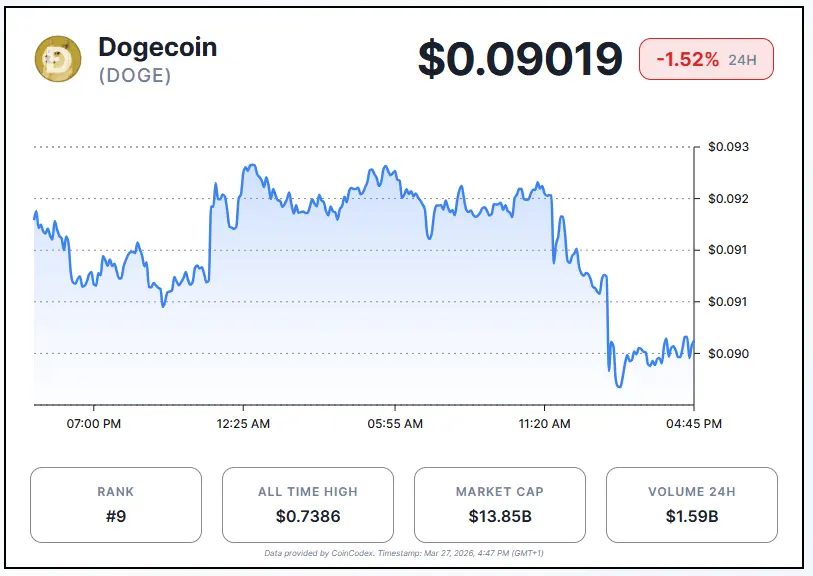Select the Market Cap $13.85B card
Viewport: 813px width, 576px height.
[499, 505]
